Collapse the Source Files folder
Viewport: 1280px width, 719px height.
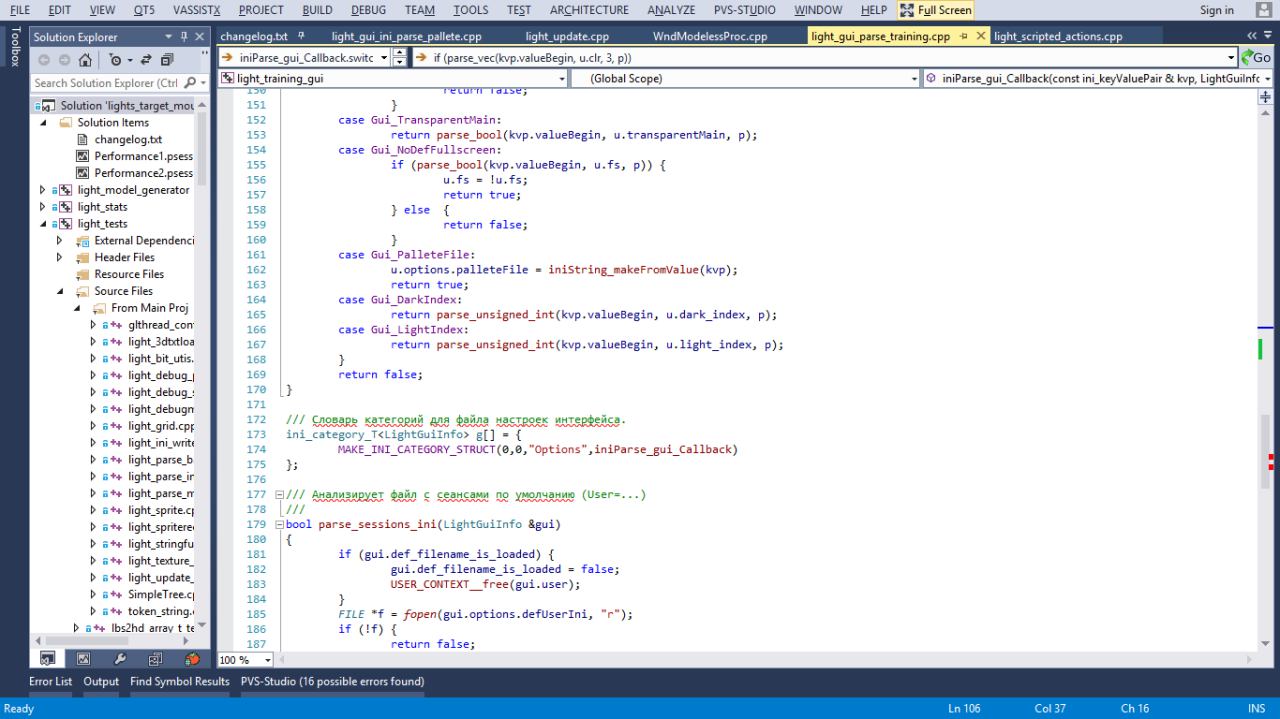click(x=60, y=292)
